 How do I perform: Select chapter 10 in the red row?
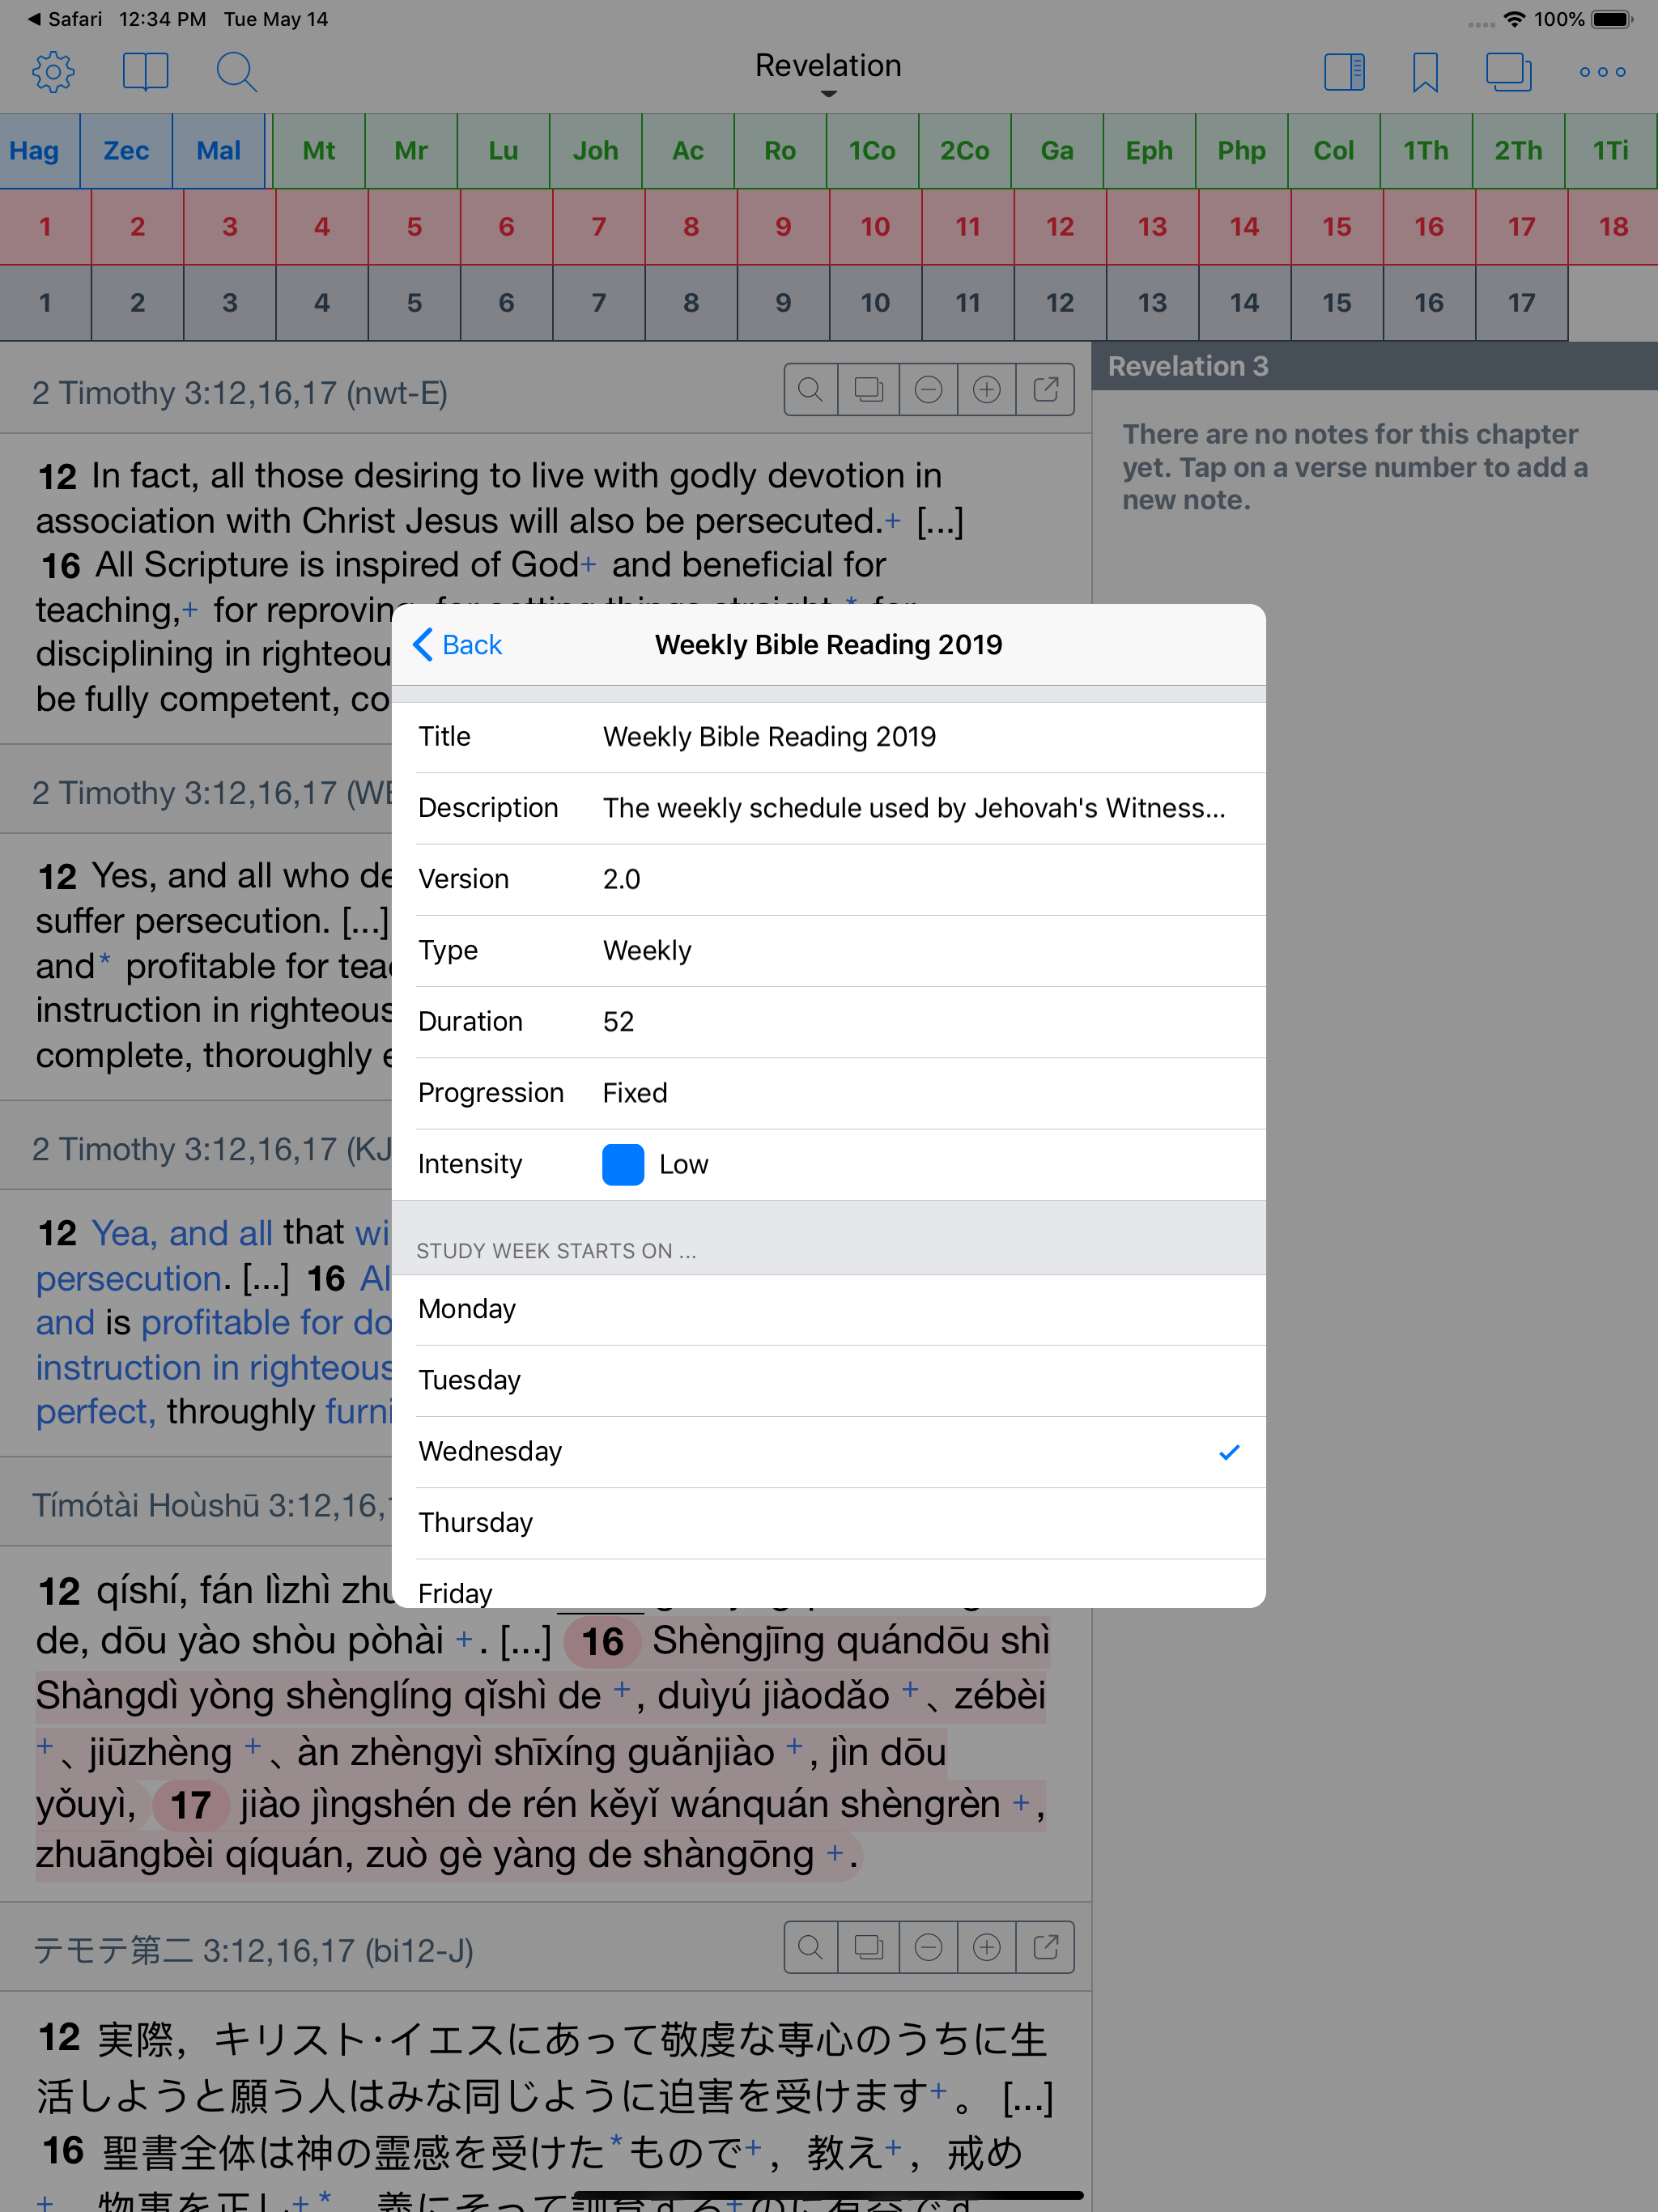(875, 227)
